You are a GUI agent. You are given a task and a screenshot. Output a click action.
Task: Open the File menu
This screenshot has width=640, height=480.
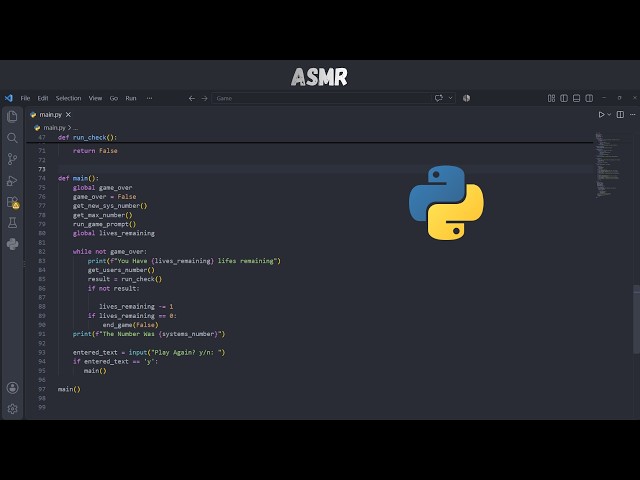click(25, 98)
